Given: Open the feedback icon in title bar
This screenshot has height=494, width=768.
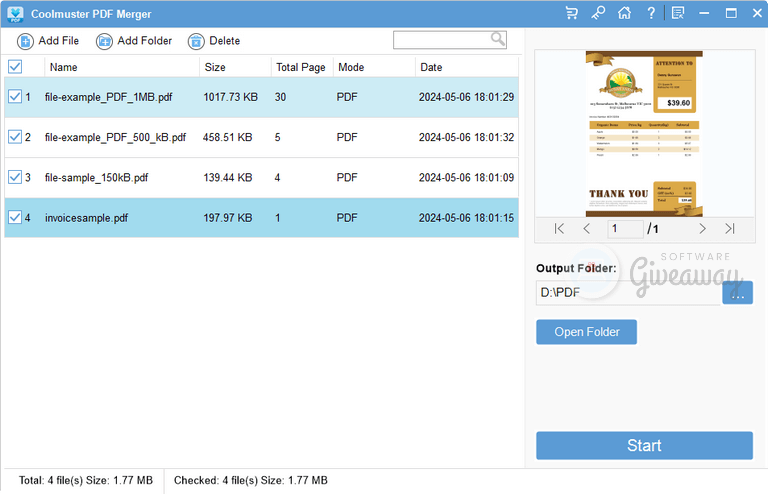Looking at the screenshot, I should (x=678, y=13).
